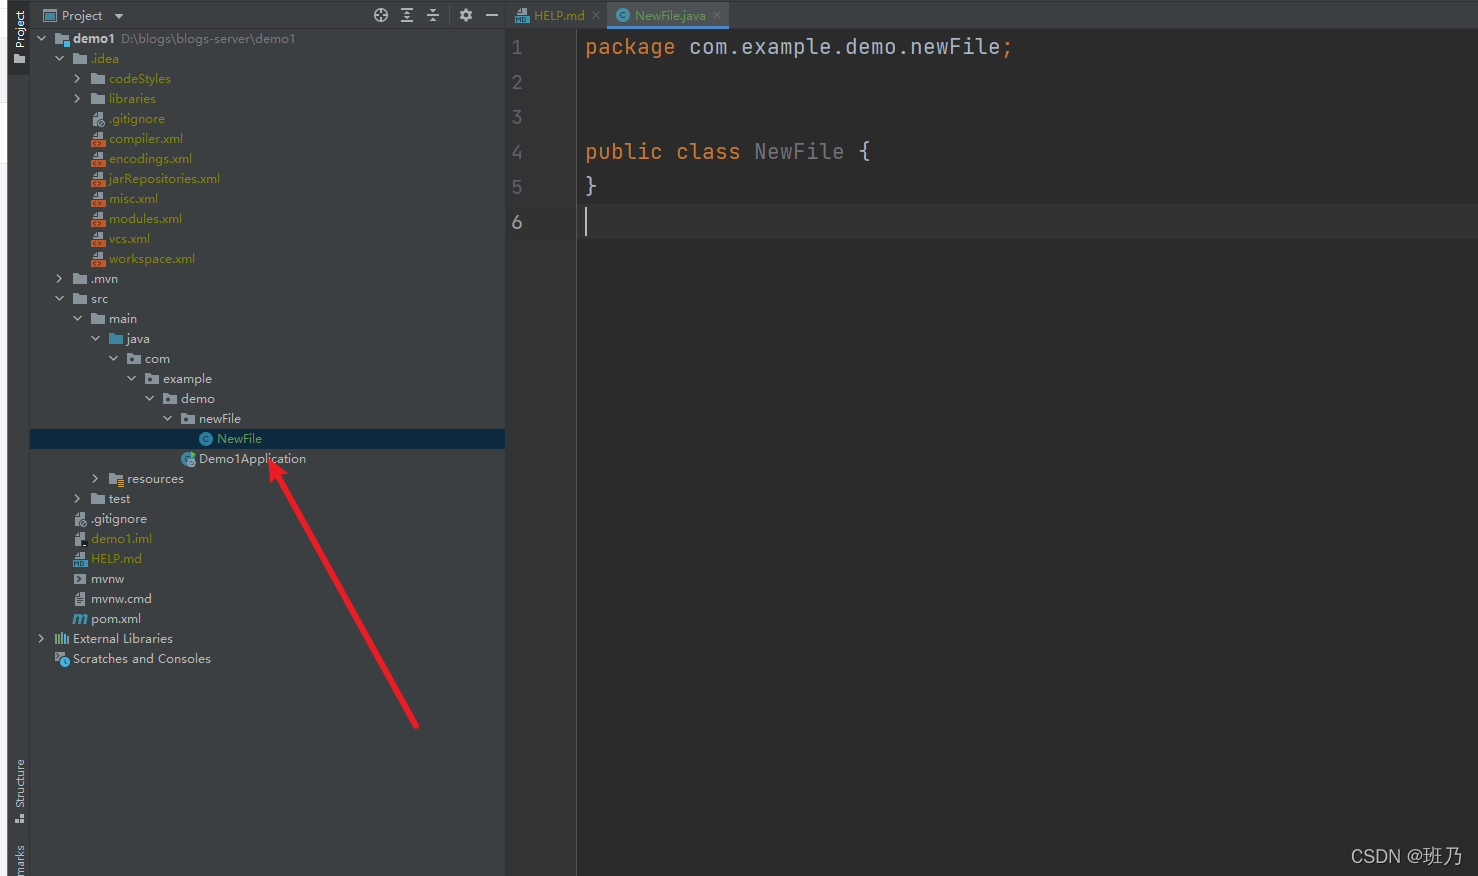Place cursor on empty line 6

(1027, 222)
